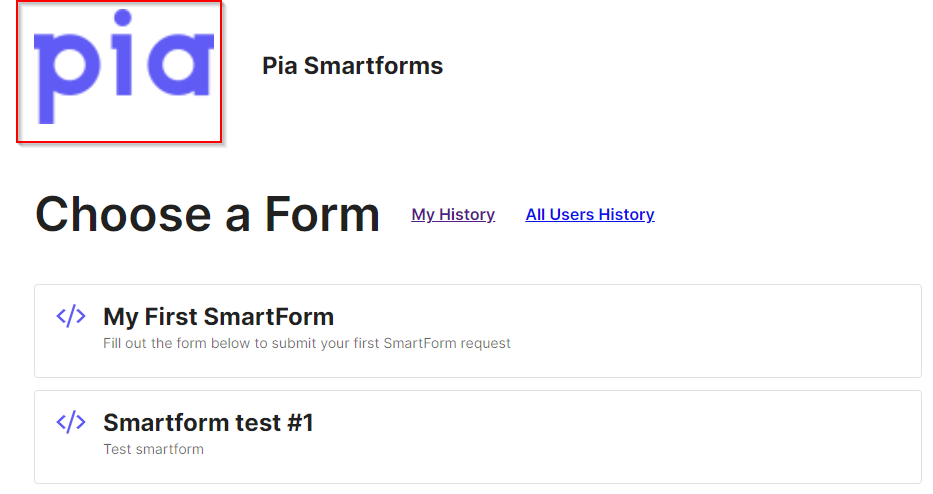Click the dot above i in logo
The image size is (933, 494).
[123, 18]
